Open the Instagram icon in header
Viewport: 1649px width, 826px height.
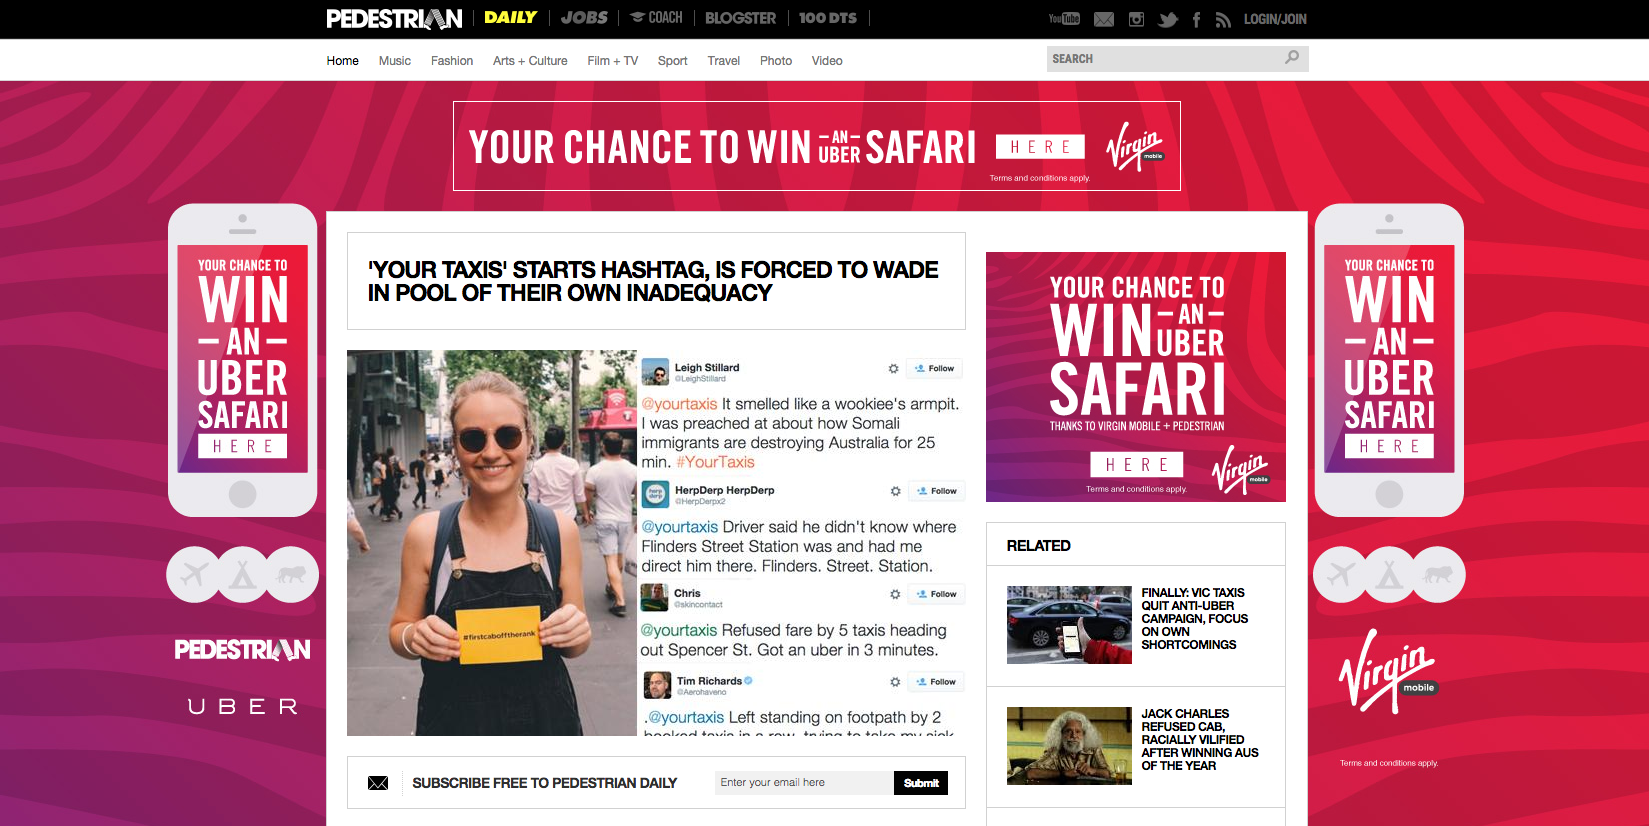point(1136,19)
